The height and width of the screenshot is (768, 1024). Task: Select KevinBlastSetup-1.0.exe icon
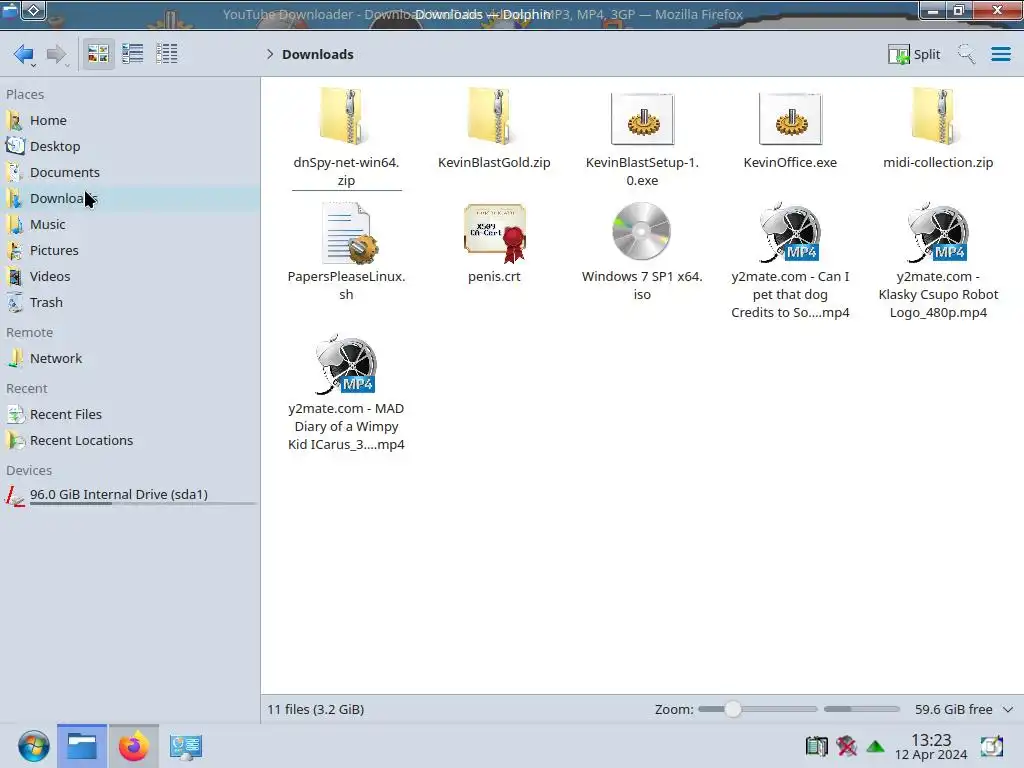pyautogui.click(x=642, y=118)
